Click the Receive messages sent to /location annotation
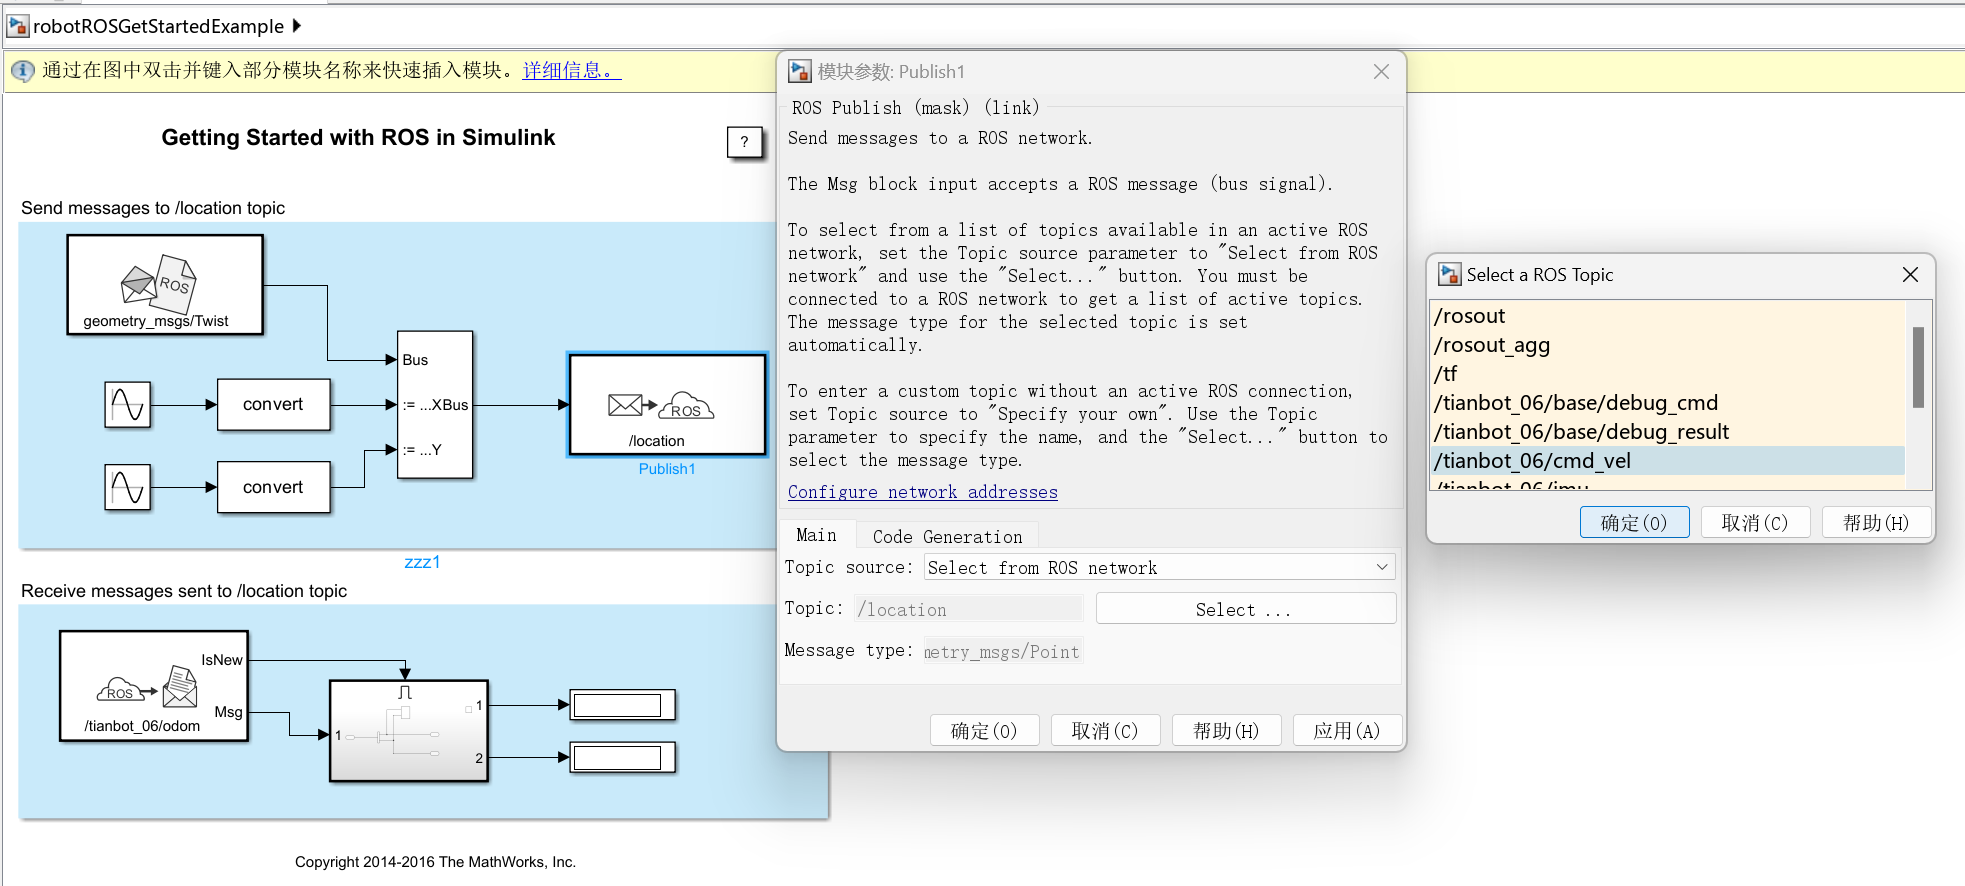 [x=184, y=591]
